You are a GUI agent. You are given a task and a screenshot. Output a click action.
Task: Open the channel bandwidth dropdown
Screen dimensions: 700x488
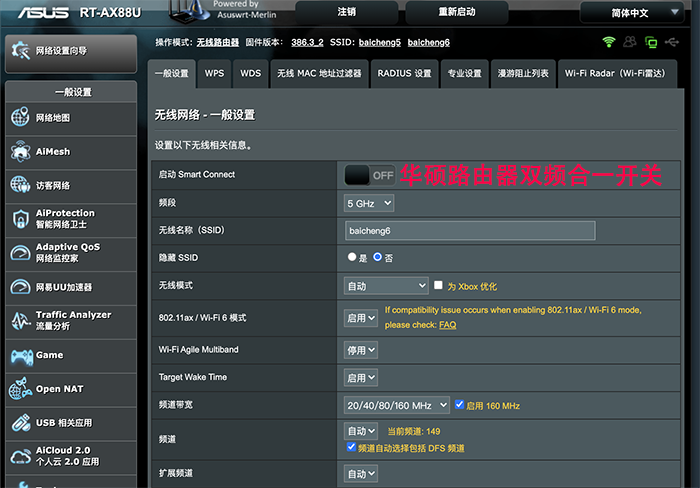point(396,405)
